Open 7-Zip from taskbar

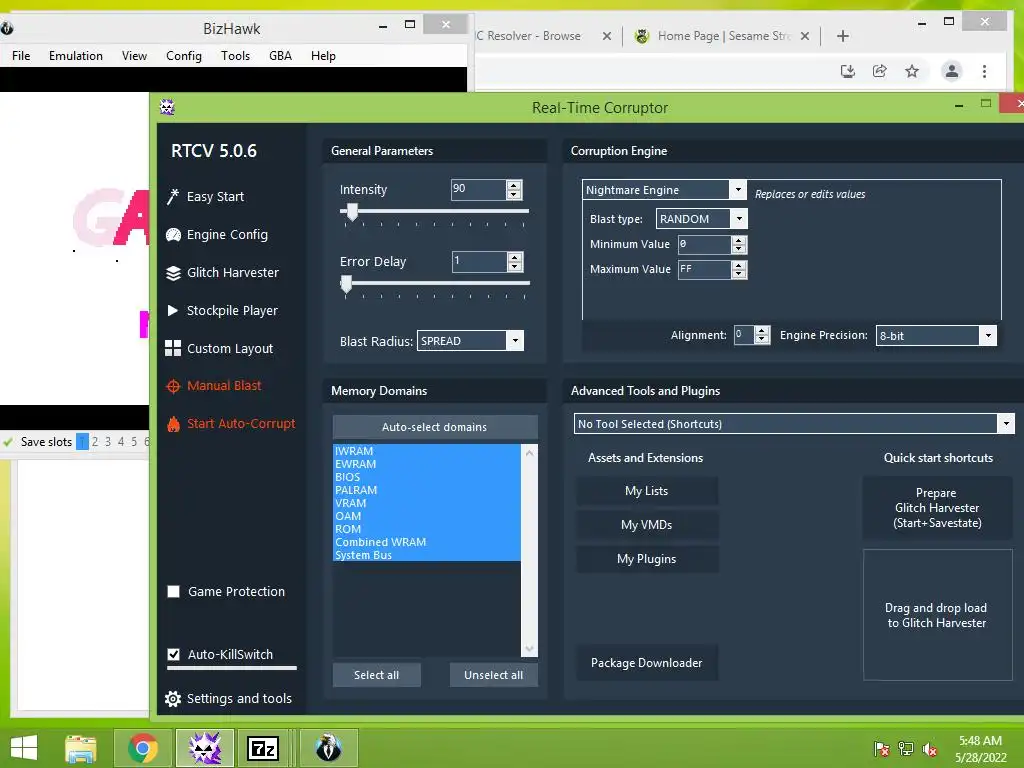263,748
